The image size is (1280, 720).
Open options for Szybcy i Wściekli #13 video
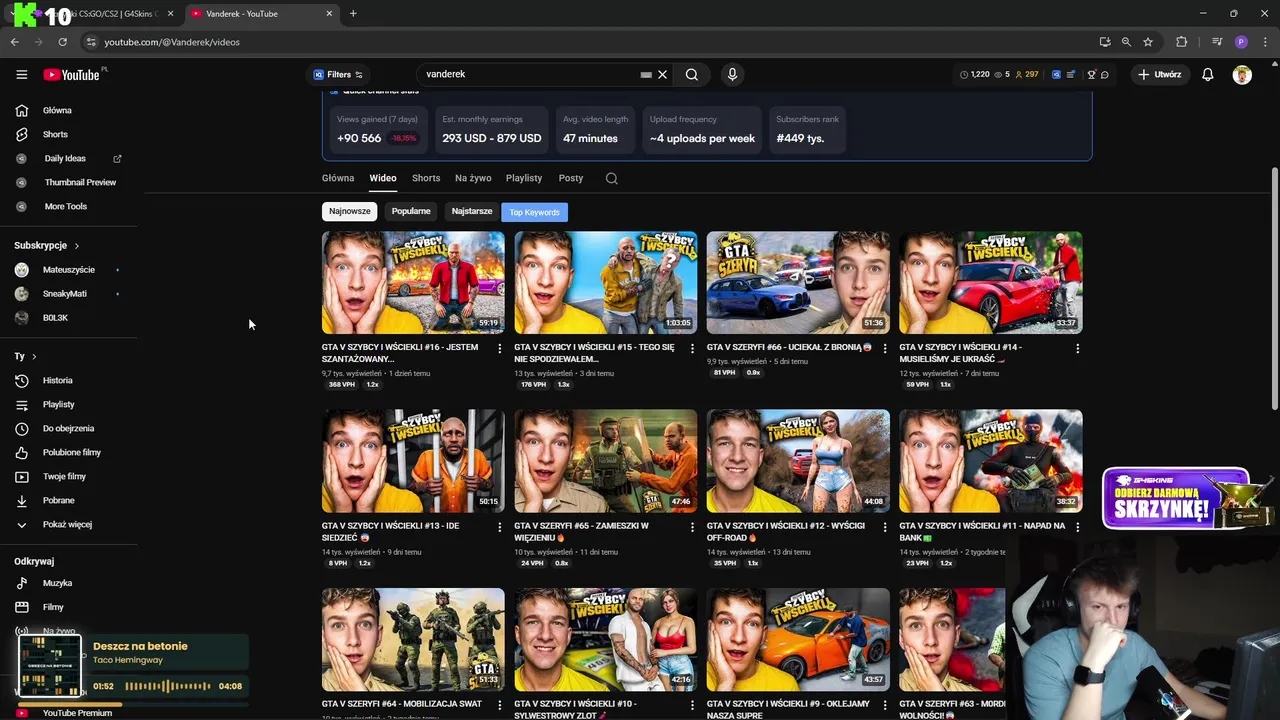500,526
